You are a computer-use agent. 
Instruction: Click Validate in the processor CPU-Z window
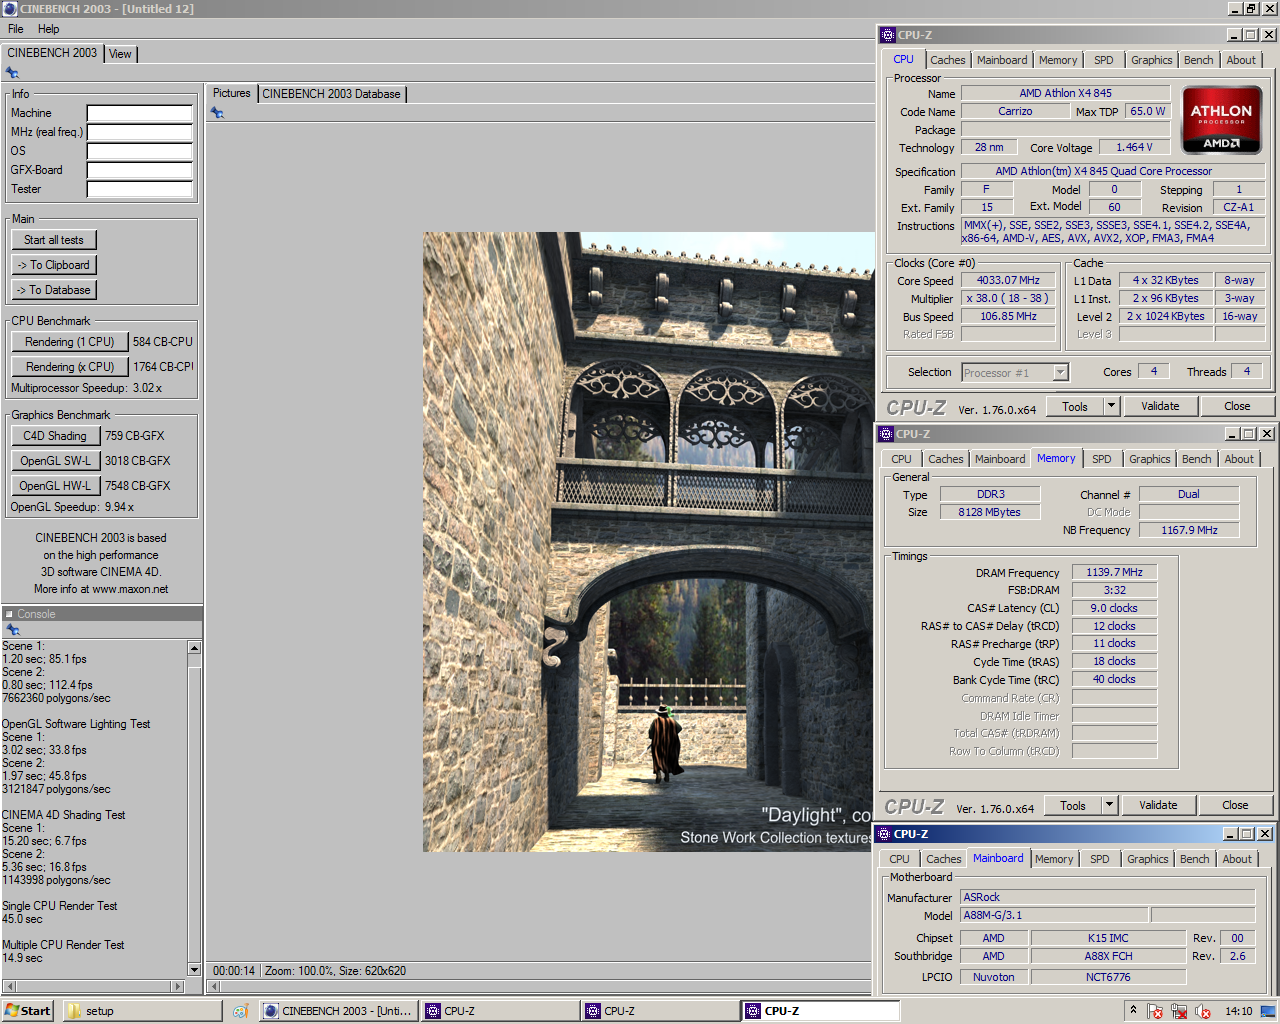click(x=1160, y=406)
